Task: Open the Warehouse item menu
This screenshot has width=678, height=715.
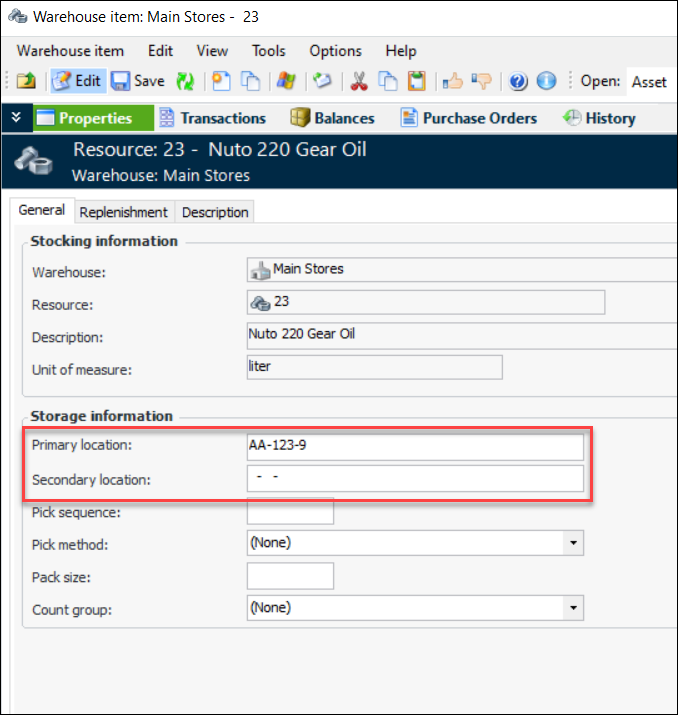Action: 70,51
